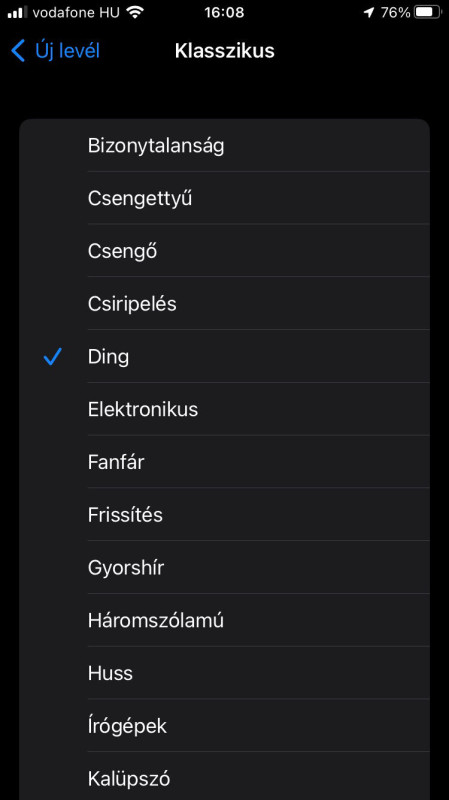Select Fanfár from the list
Screen dimensions: 449x800
(224, 462)
